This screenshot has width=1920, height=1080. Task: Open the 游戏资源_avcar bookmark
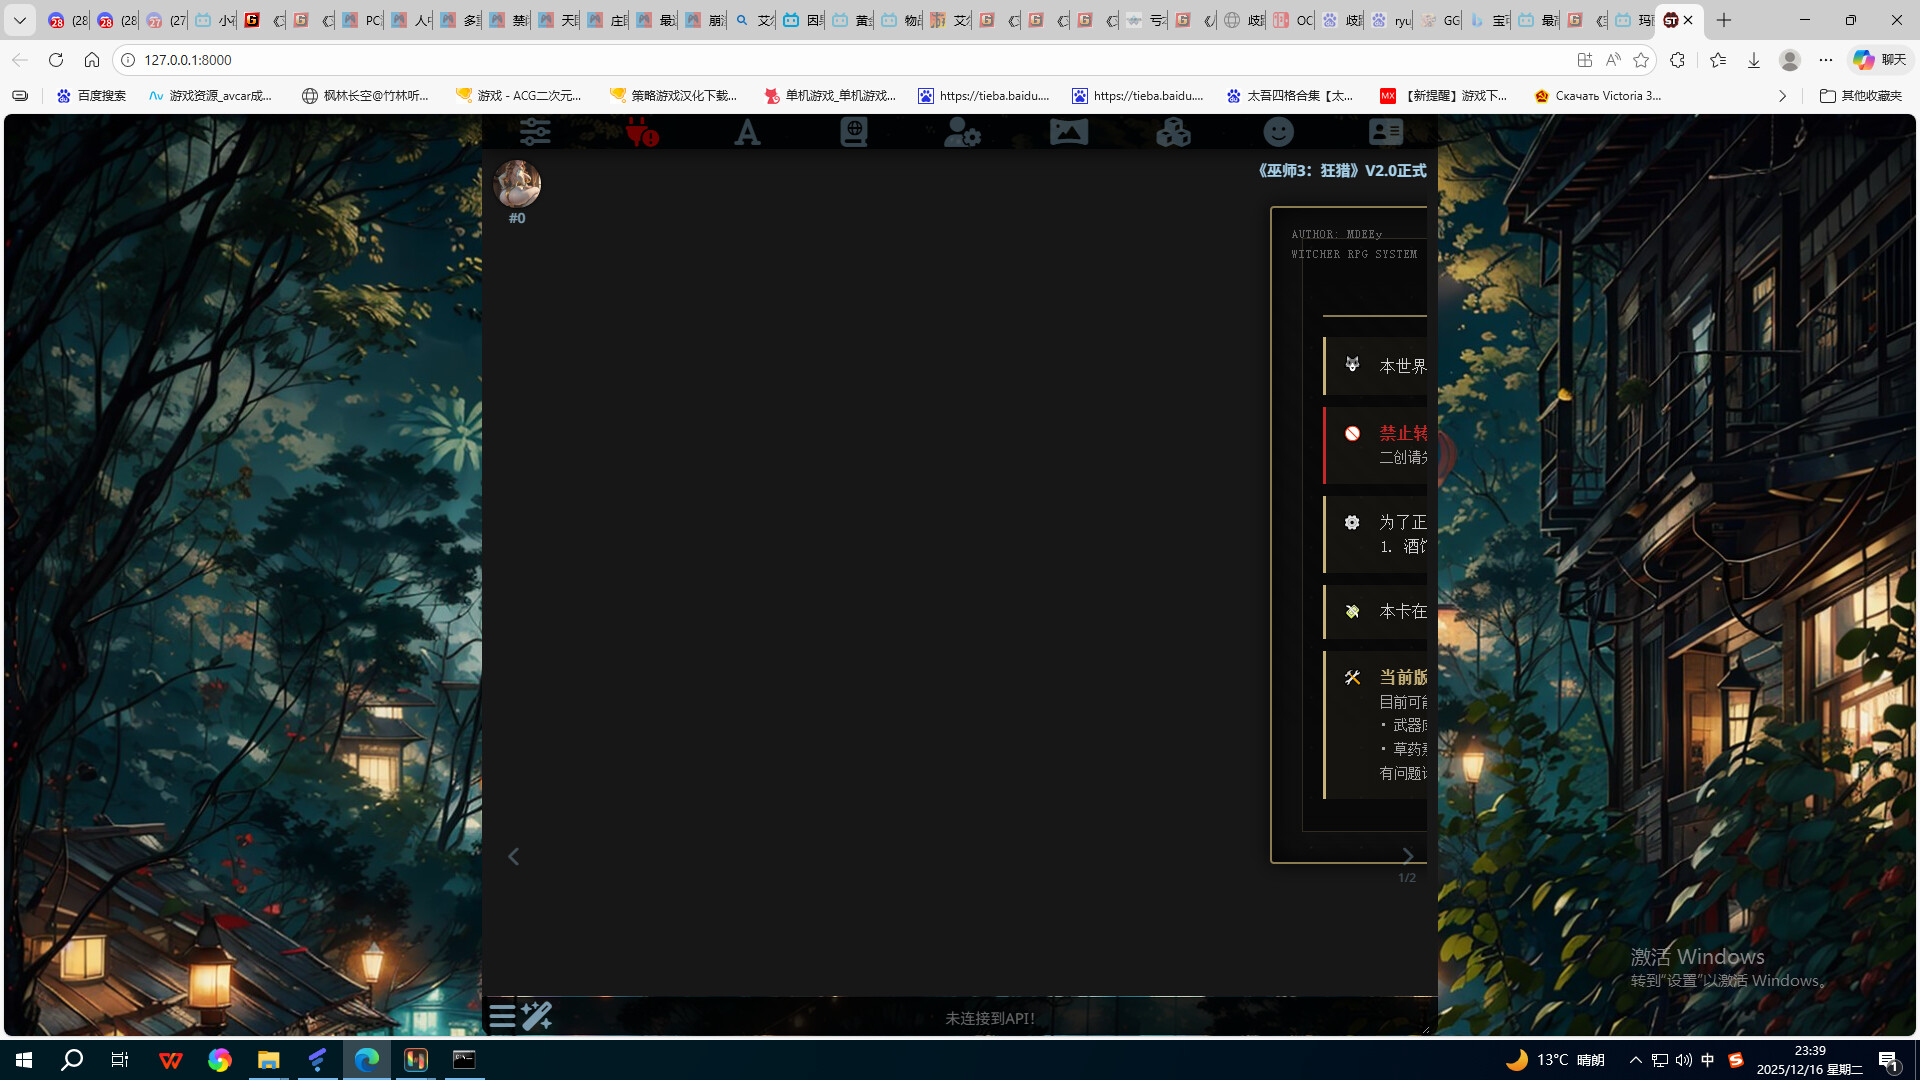click(210, 96)
